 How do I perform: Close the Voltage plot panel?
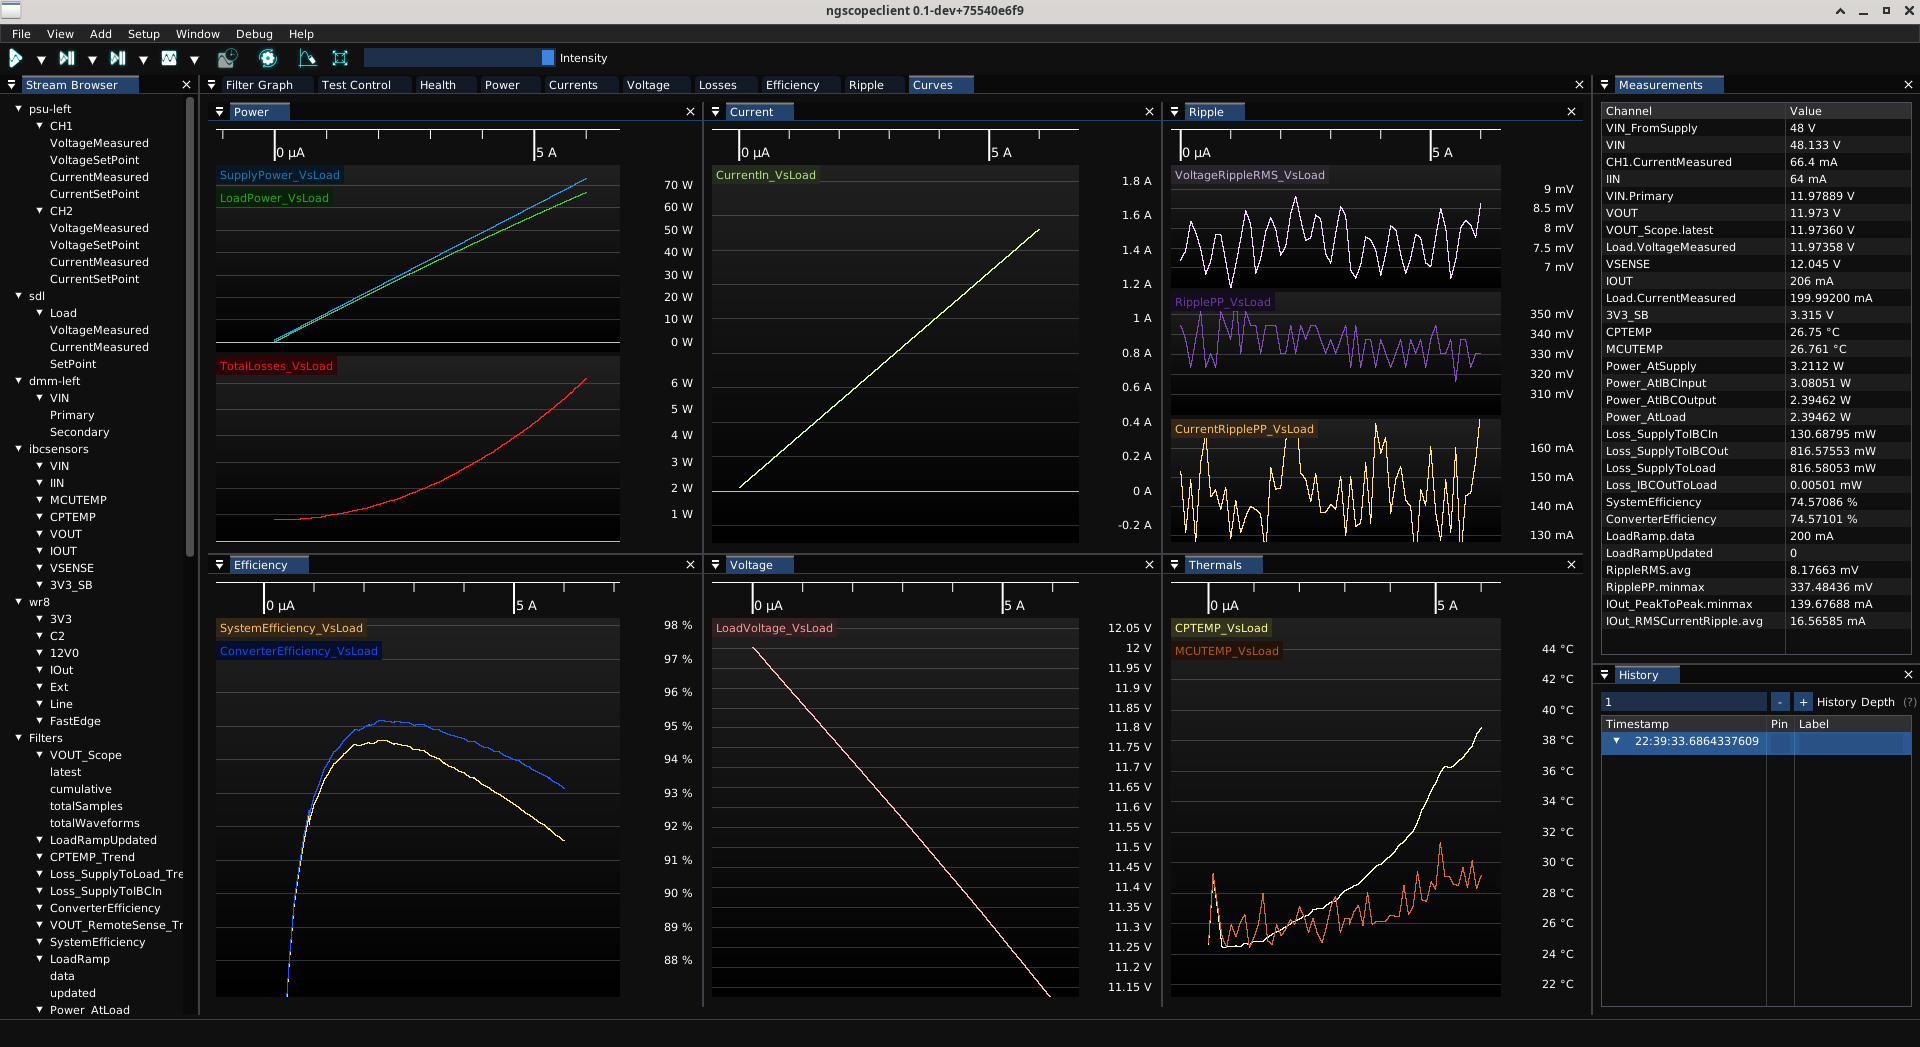pyautogui.click(x=1149, y=565)
